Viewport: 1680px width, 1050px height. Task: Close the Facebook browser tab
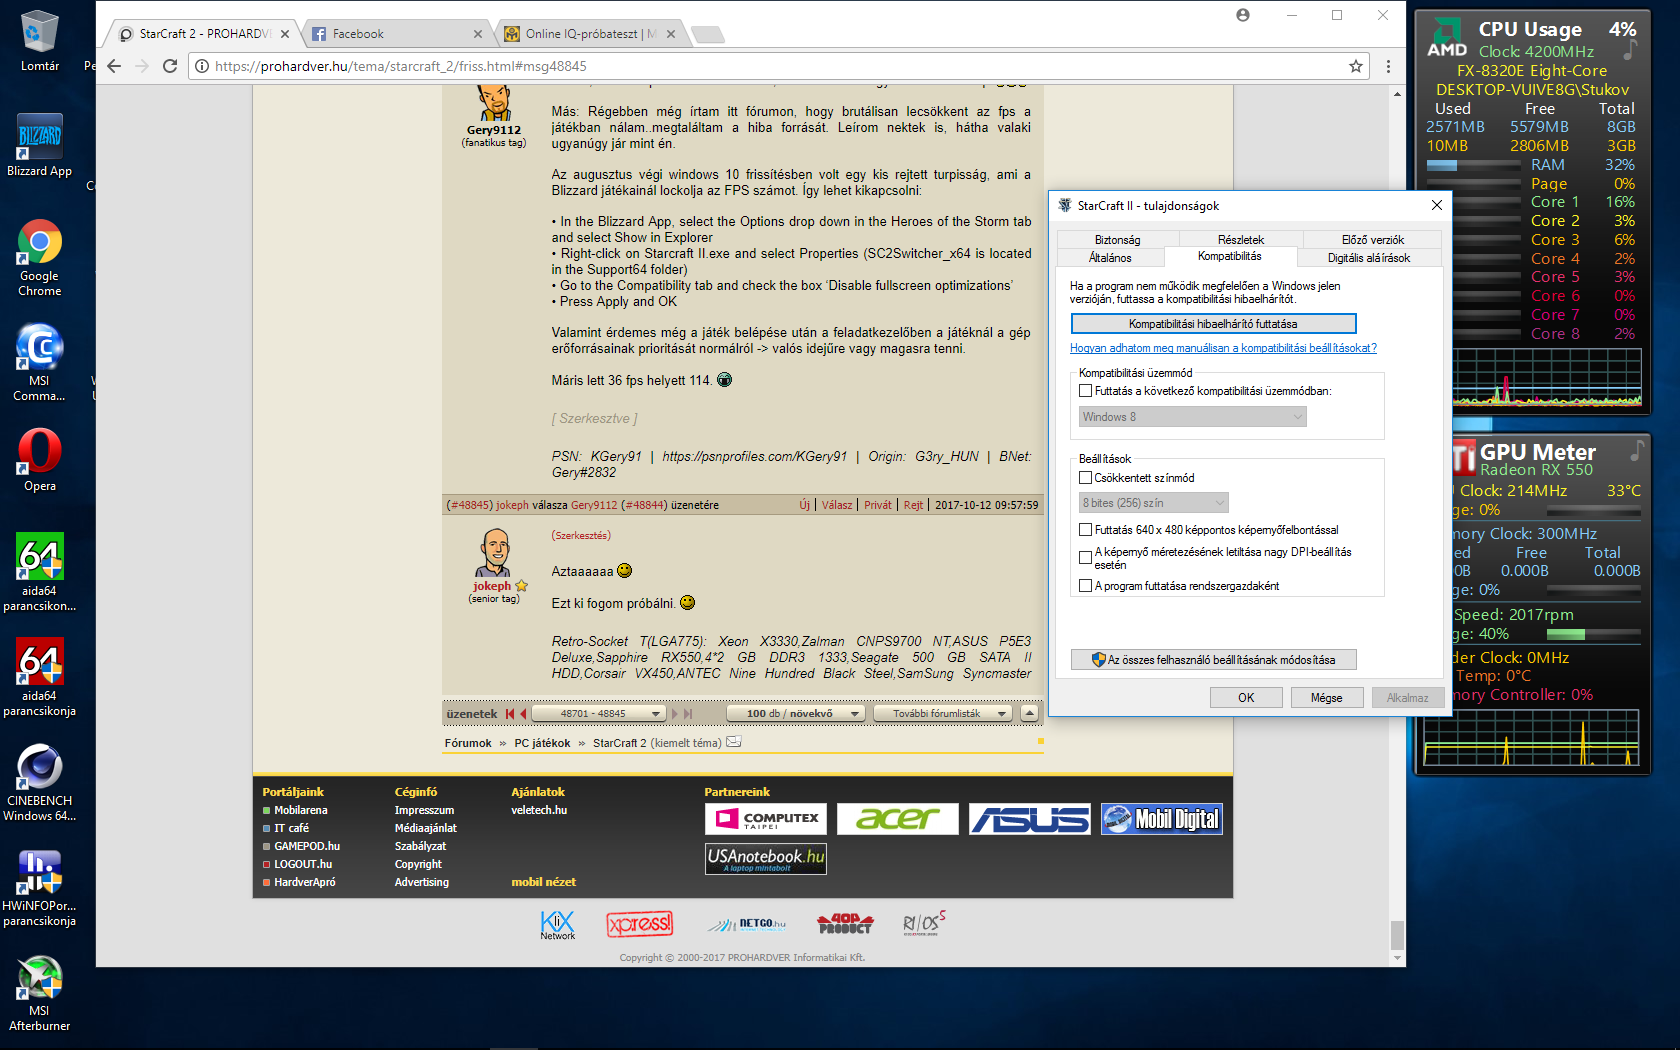point(478,34)
